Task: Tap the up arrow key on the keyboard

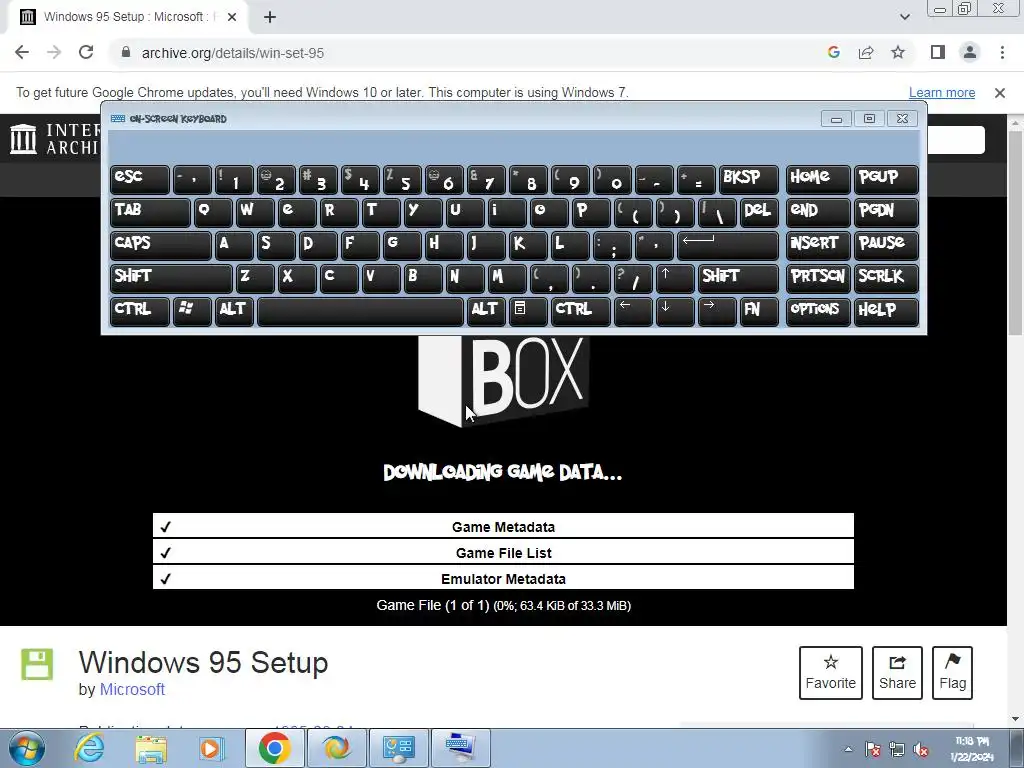Action: 675,278
